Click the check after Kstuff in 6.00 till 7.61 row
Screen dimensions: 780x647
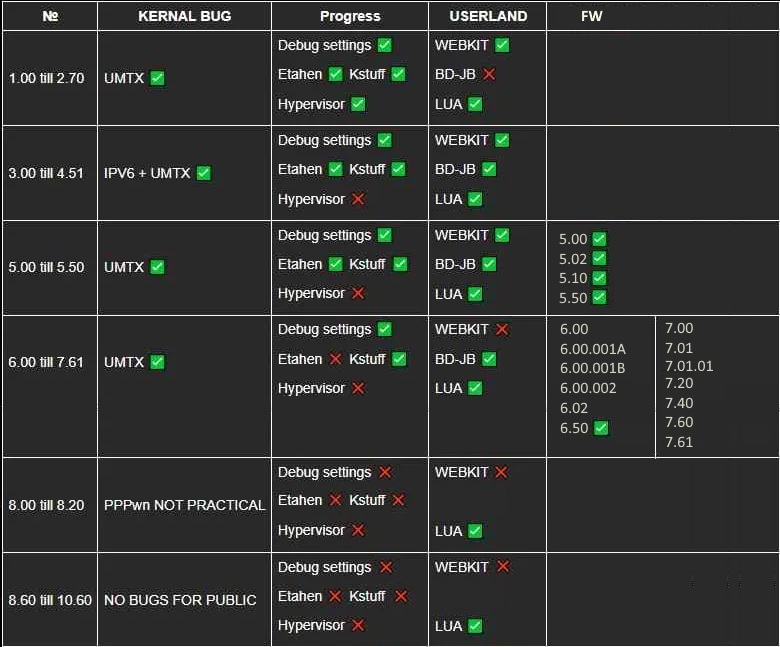point(399,359)
